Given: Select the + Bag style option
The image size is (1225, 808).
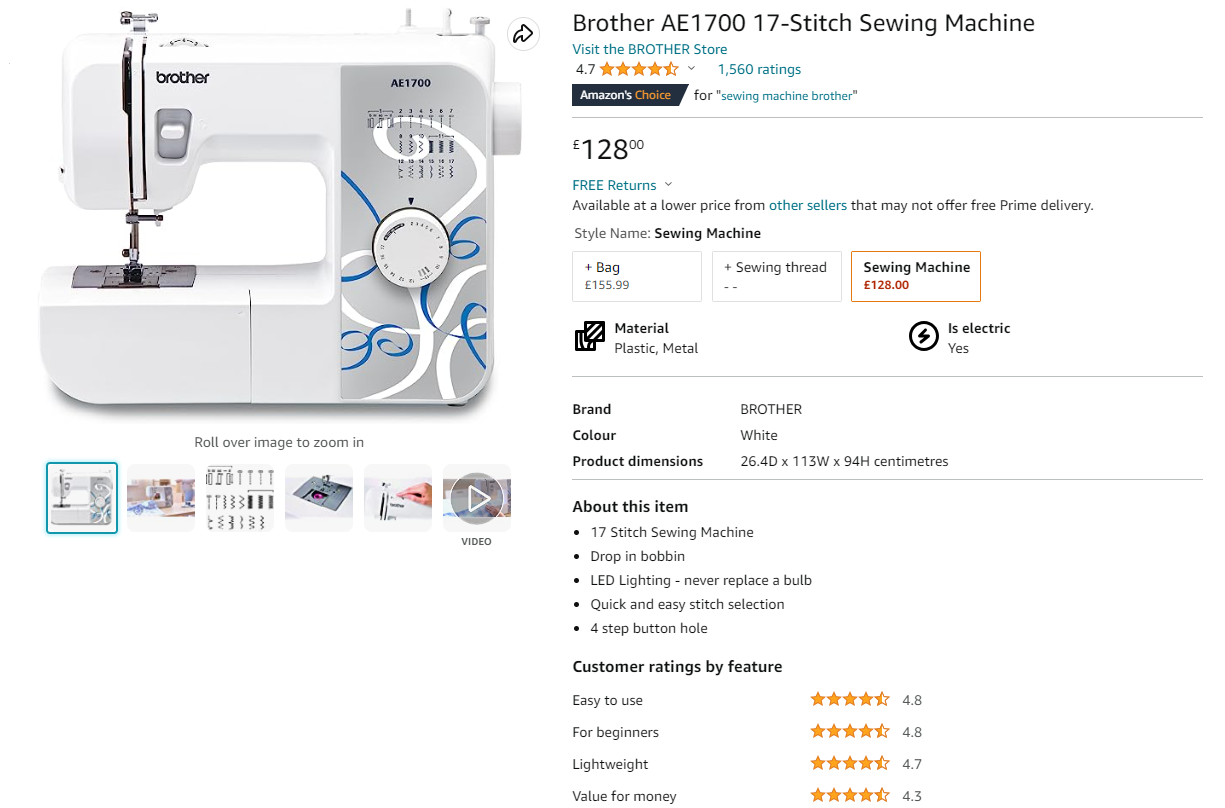Looking at the screenshot, I should (x=637, y=276).
